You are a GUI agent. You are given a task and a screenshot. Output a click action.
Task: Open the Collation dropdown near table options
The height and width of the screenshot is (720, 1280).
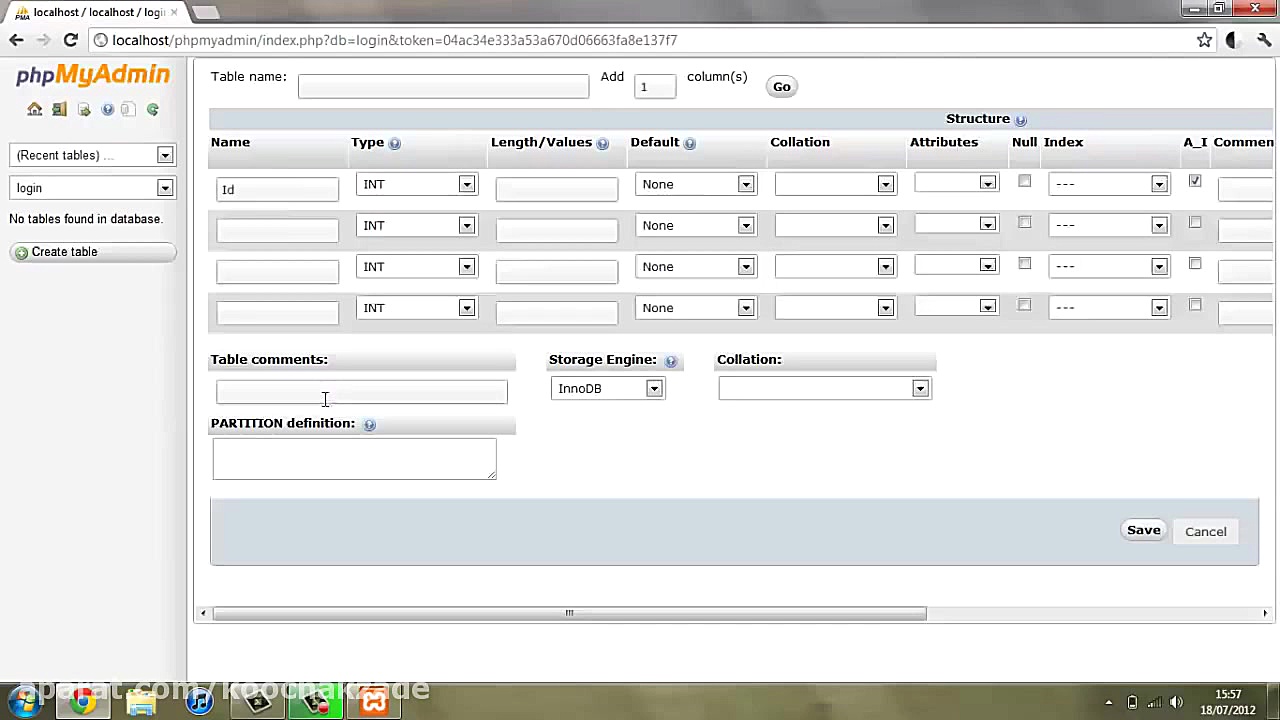coord(918,388)
